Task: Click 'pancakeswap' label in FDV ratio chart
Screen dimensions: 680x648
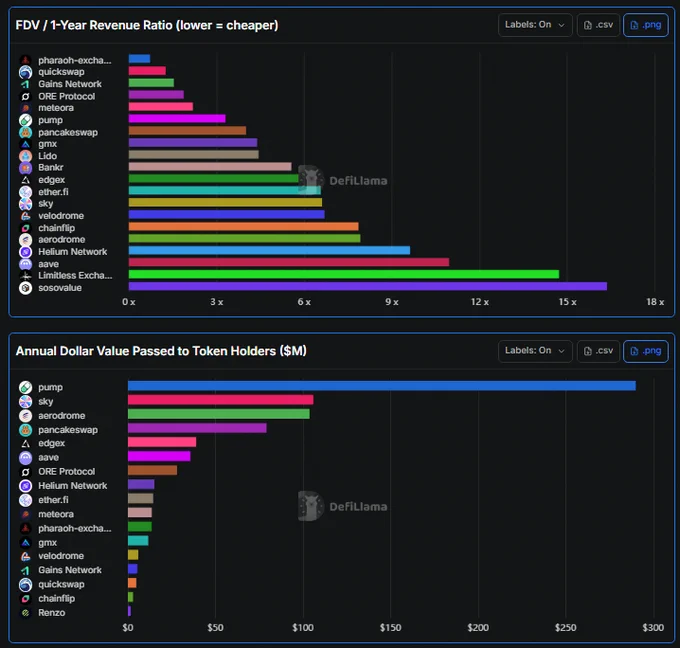Action: 68,132
